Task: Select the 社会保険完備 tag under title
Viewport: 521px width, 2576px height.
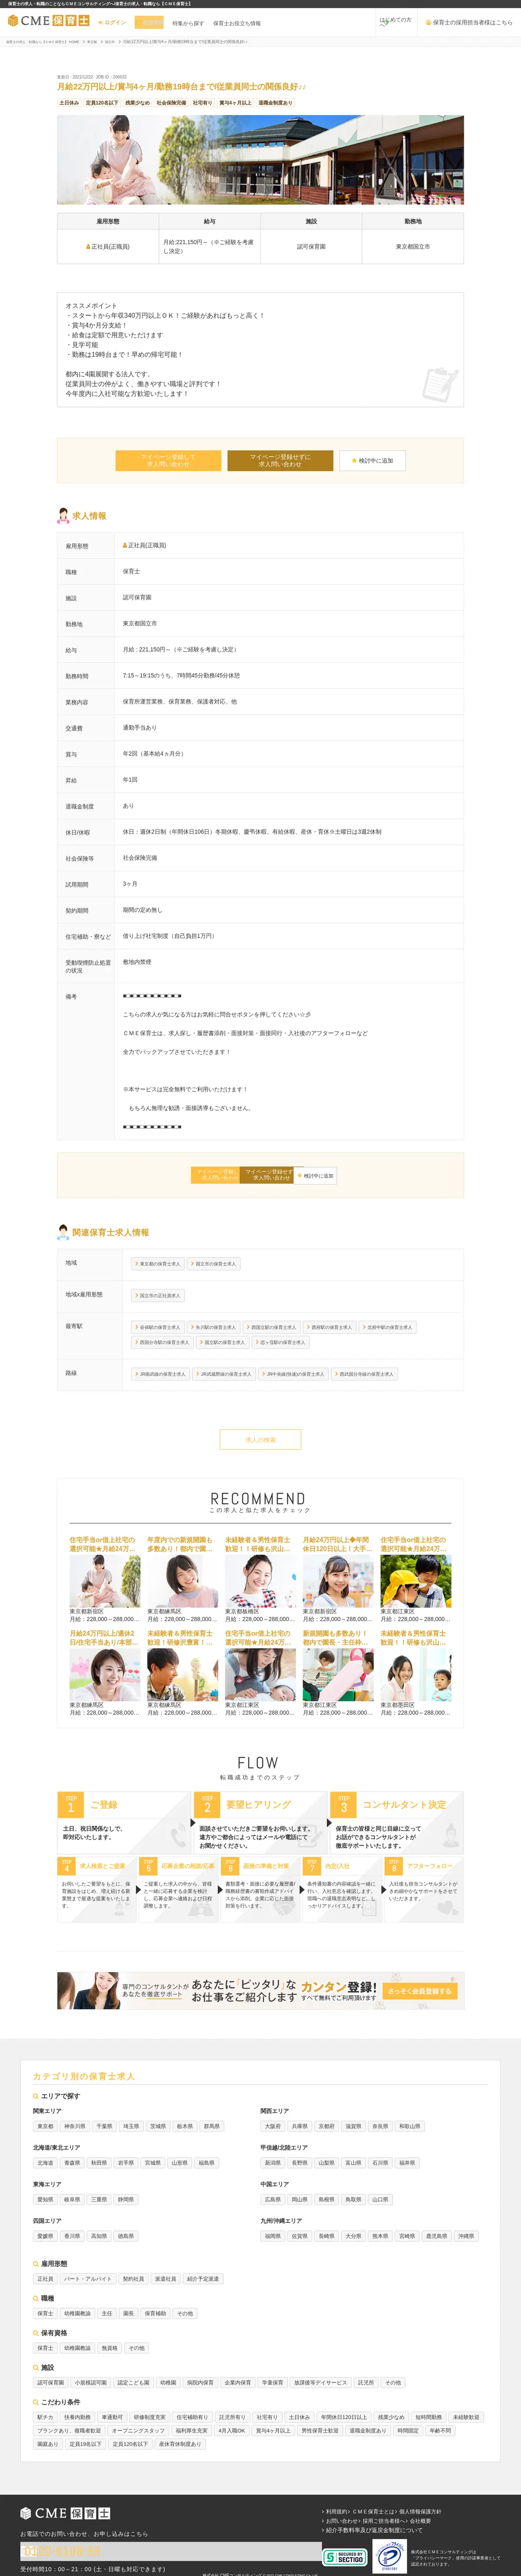Action: (171, 103)
